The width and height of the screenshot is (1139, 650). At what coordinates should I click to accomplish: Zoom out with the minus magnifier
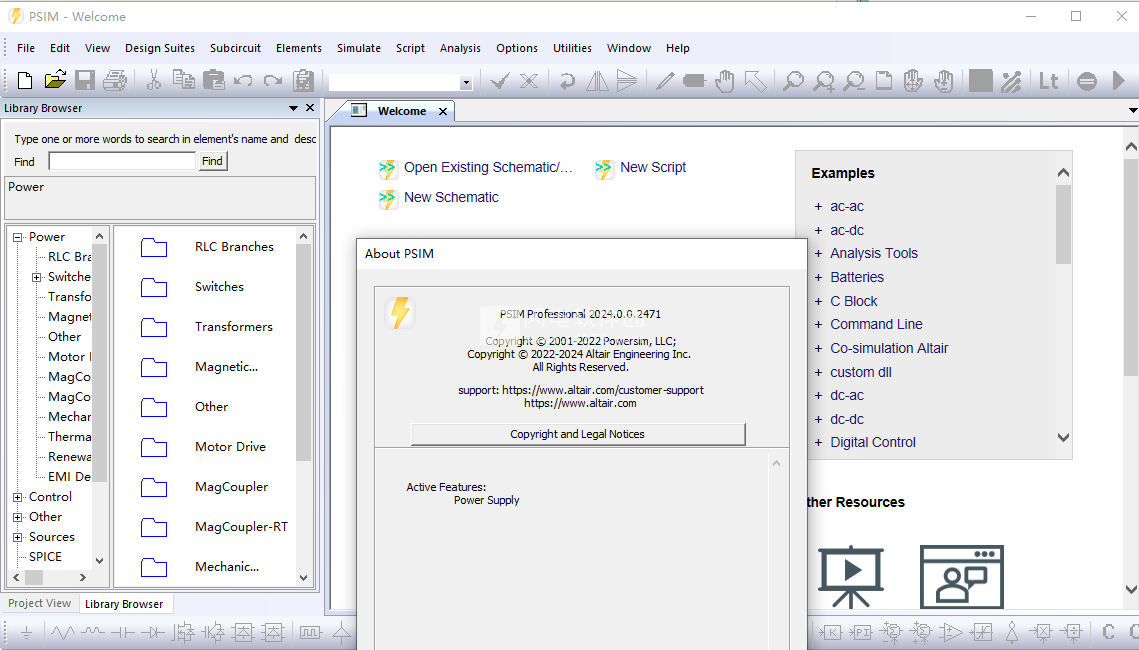[x=854, y=81]
